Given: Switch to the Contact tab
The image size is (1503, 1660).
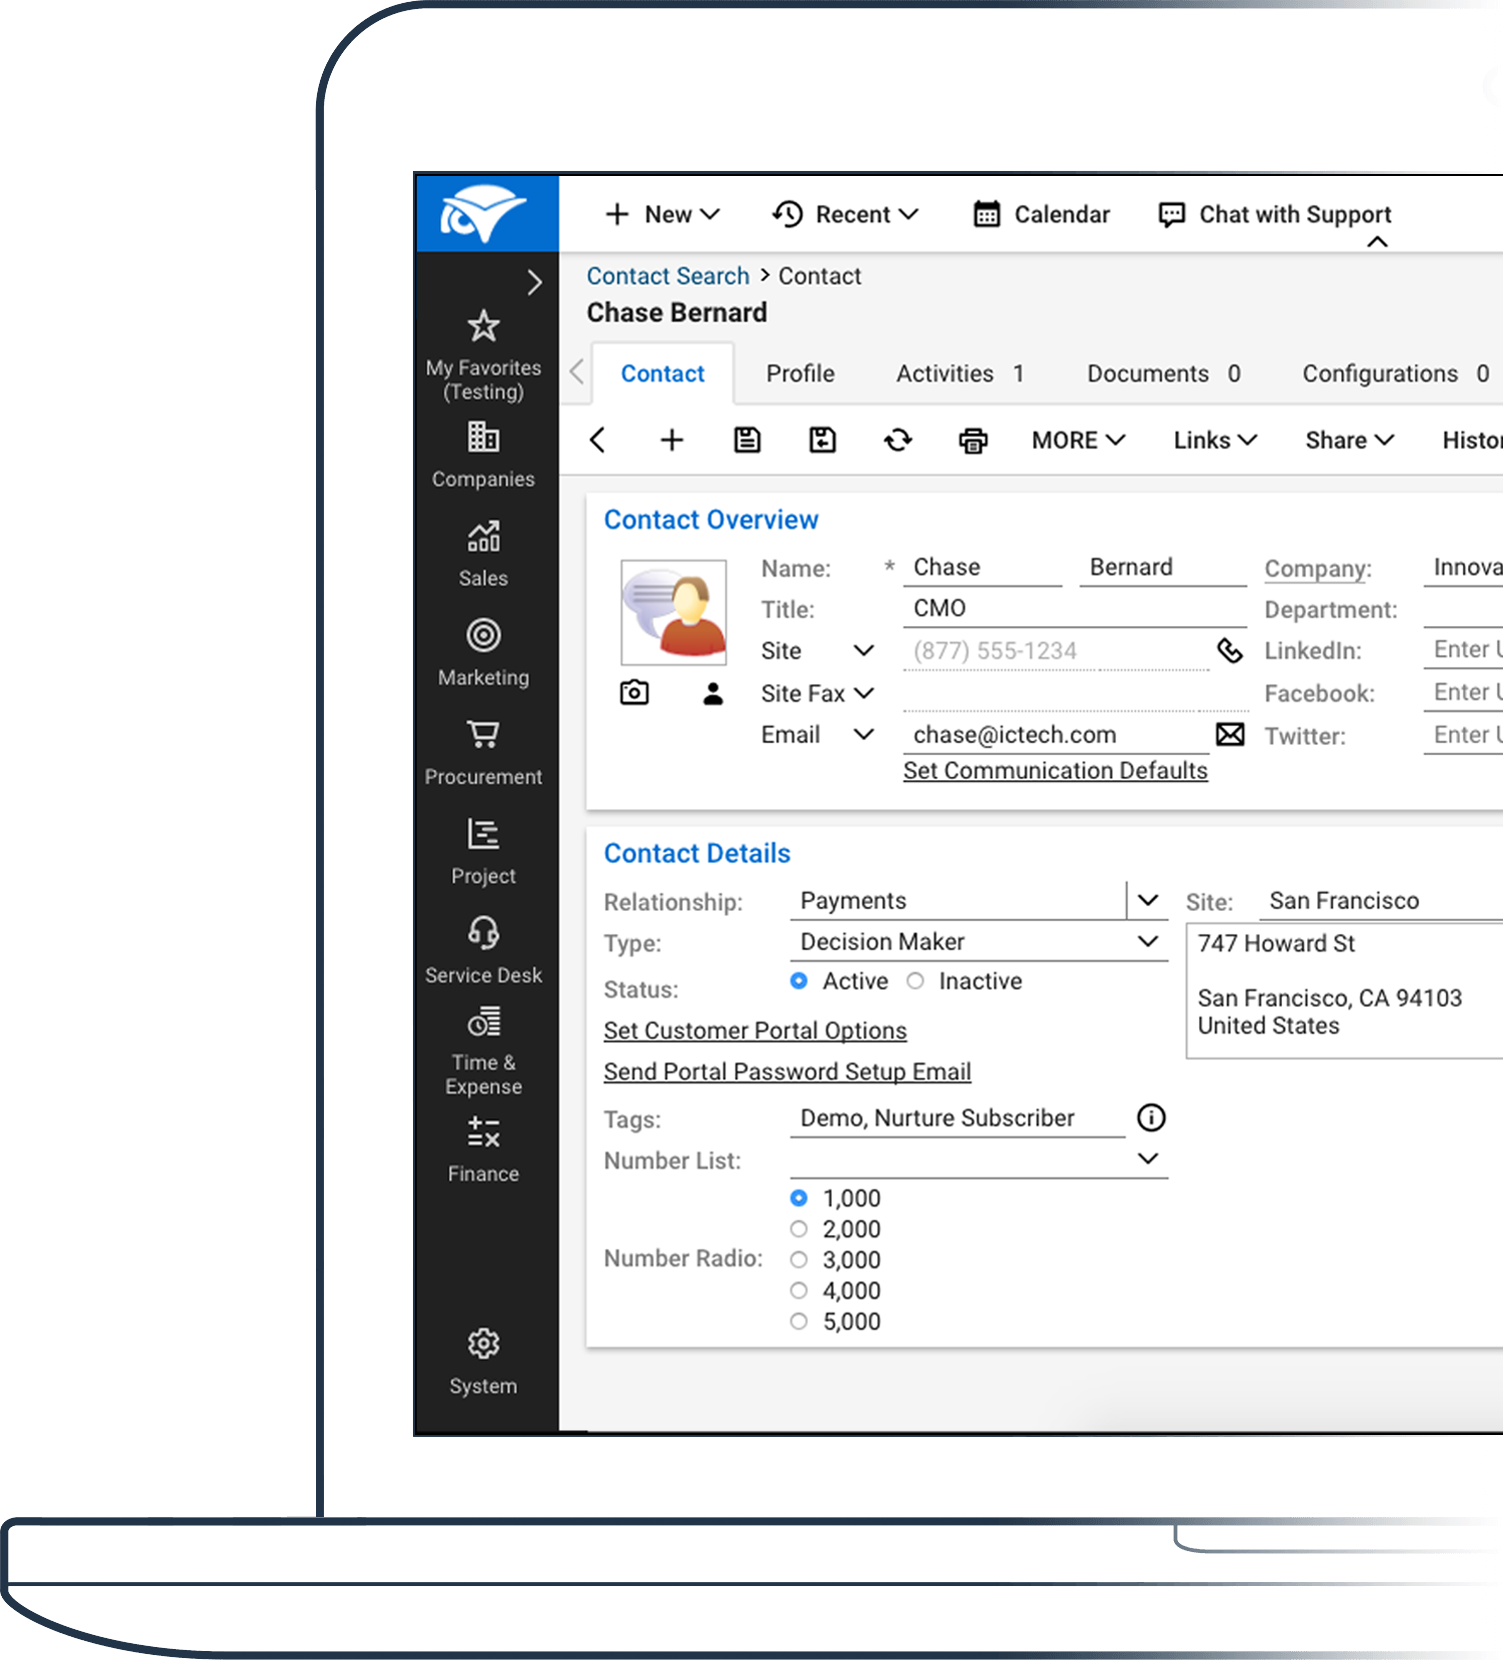Looking at the screenshot, I should point(663,373).
